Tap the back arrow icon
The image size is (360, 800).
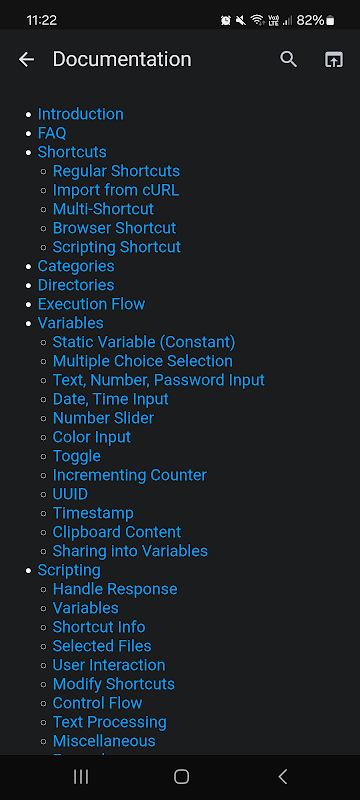pyautogui.click(x=27, y=60)
